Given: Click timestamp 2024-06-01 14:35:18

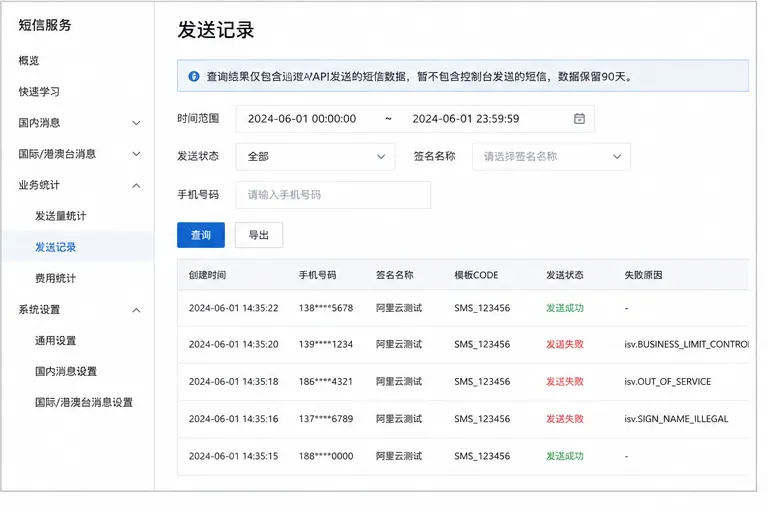Looking at the screenshot, I should (x=234, y=382).
